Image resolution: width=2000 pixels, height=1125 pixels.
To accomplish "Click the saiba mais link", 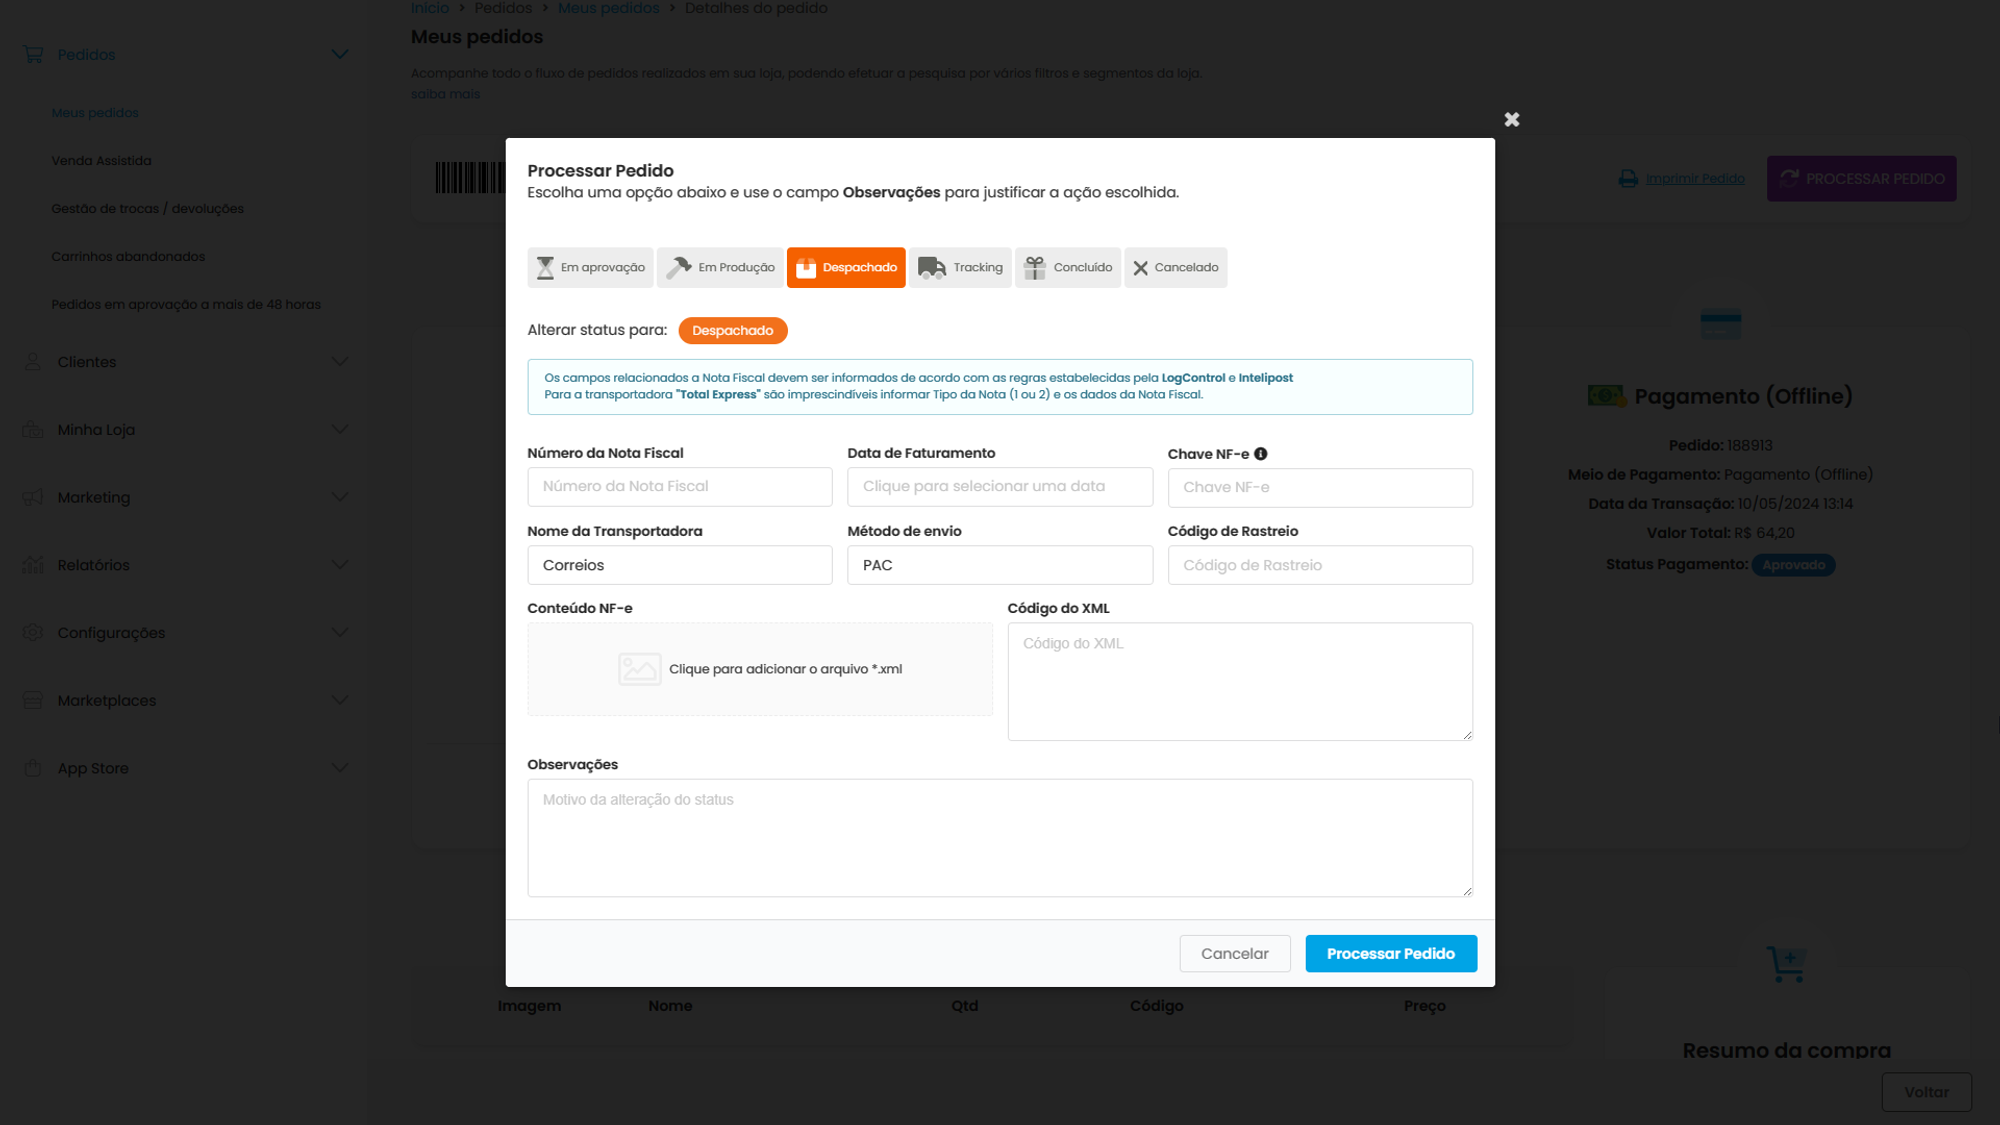I will pos(445,94).
